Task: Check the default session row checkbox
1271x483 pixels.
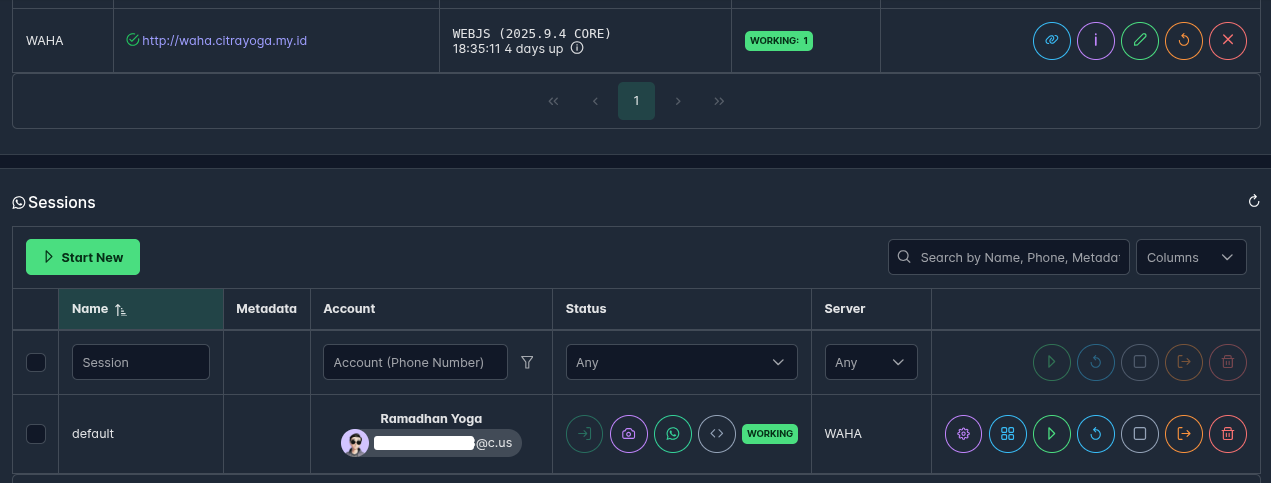Action: pos(36,434)
